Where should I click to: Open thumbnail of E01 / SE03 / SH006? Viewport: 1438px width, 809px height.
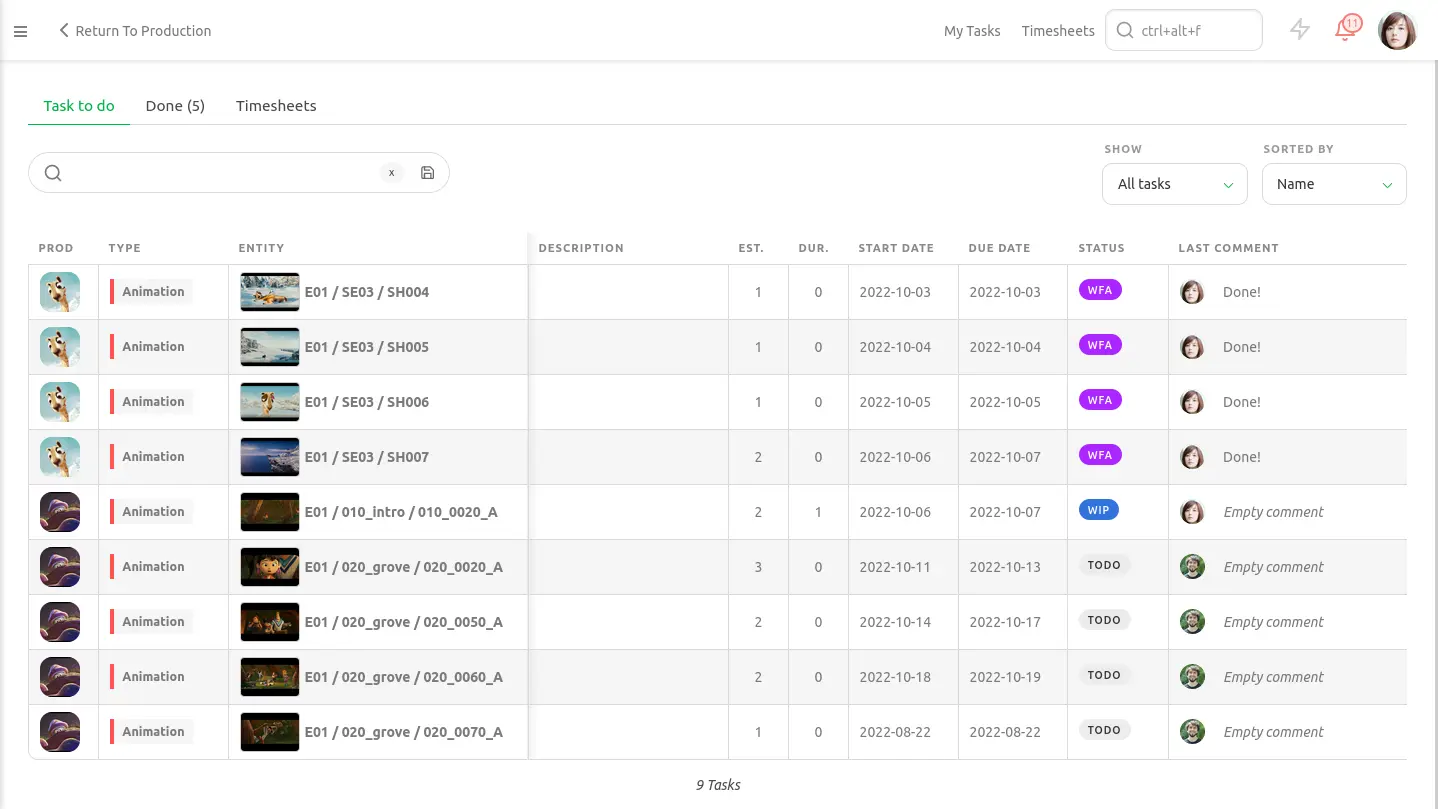tap(270, 402)
